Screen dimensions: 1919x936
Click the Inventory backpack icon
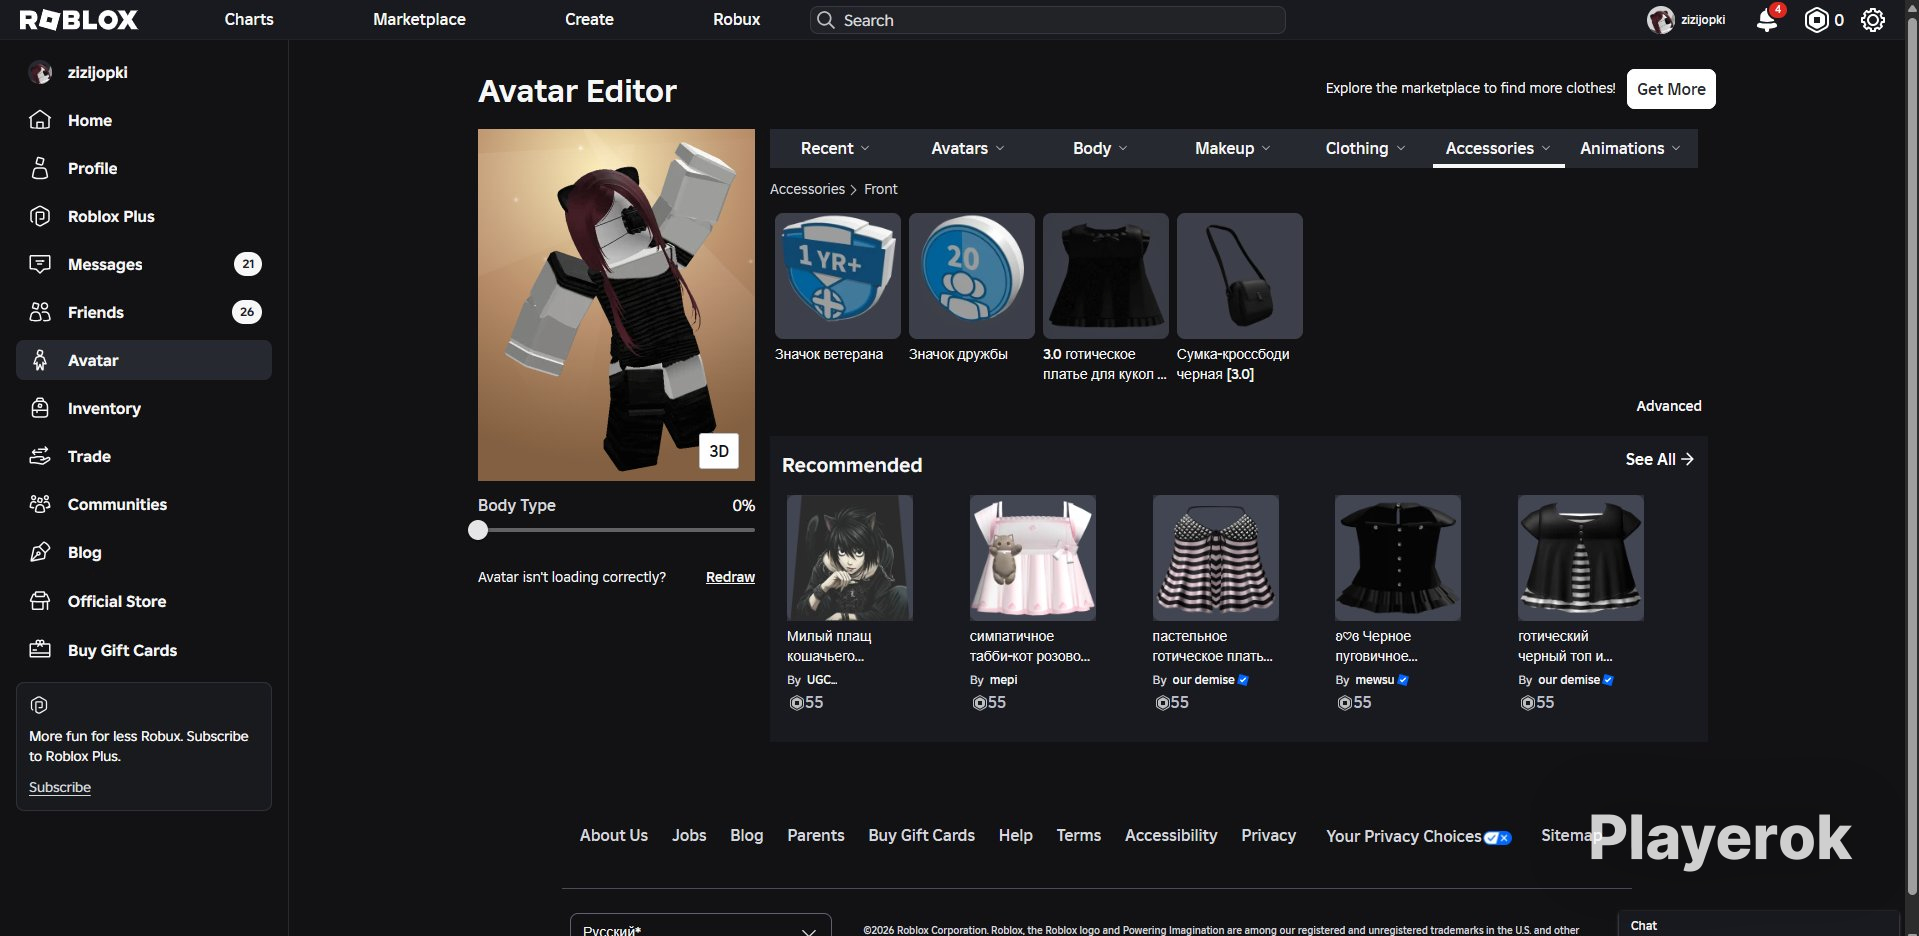pyautogui.click(x=40, y=408)
